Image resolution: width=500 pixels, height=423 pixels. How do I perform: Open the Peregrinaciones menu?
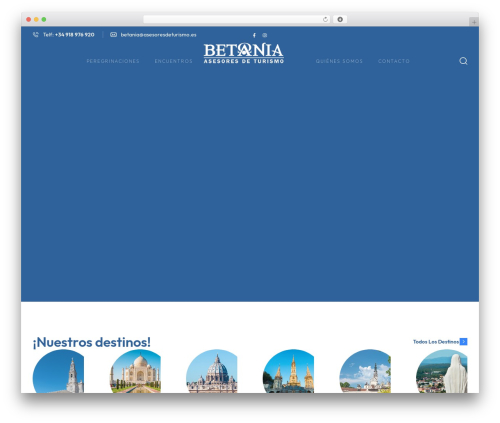pos(113,61)
